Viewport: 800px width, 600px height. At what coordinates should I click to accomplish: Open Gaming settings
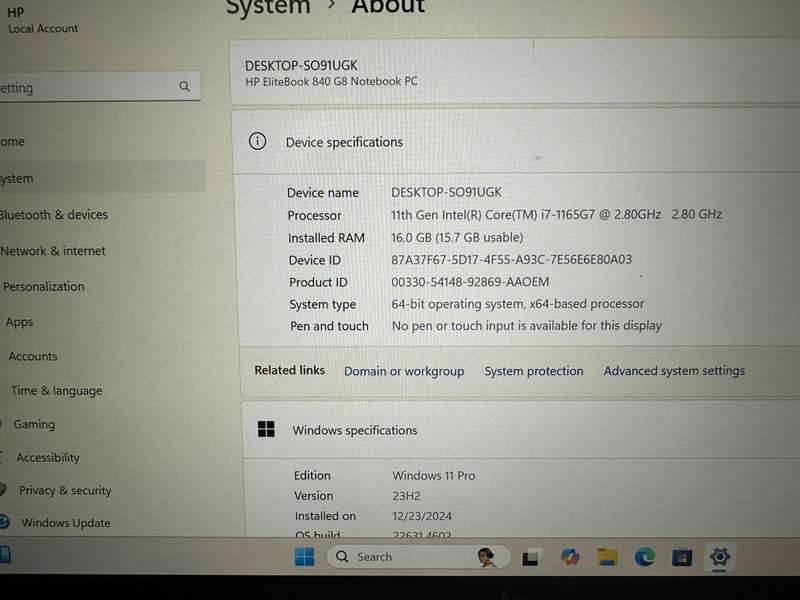pyautogui.click(x=34, y=424)
